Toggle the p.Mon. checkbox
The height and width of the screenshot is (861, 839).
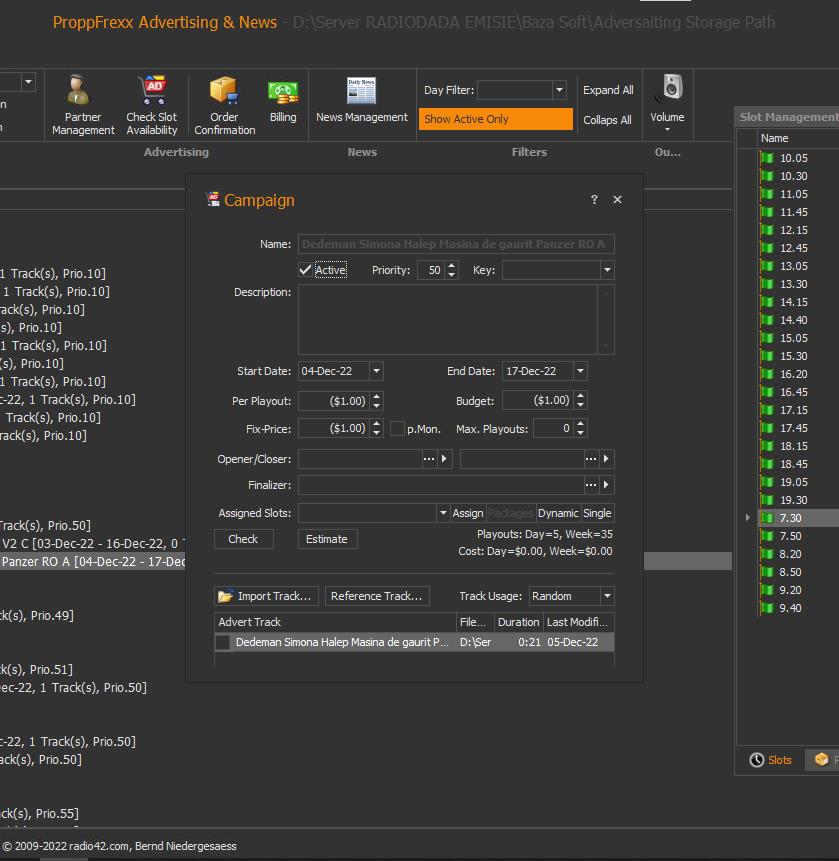click(397, 429)
